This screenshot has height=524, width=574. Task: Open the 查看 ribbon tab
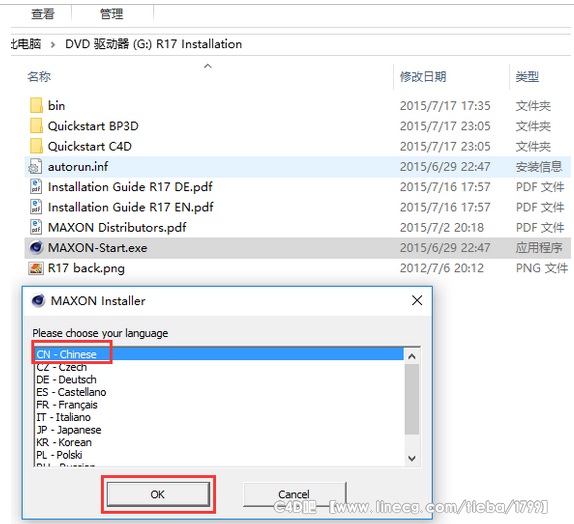43,14
